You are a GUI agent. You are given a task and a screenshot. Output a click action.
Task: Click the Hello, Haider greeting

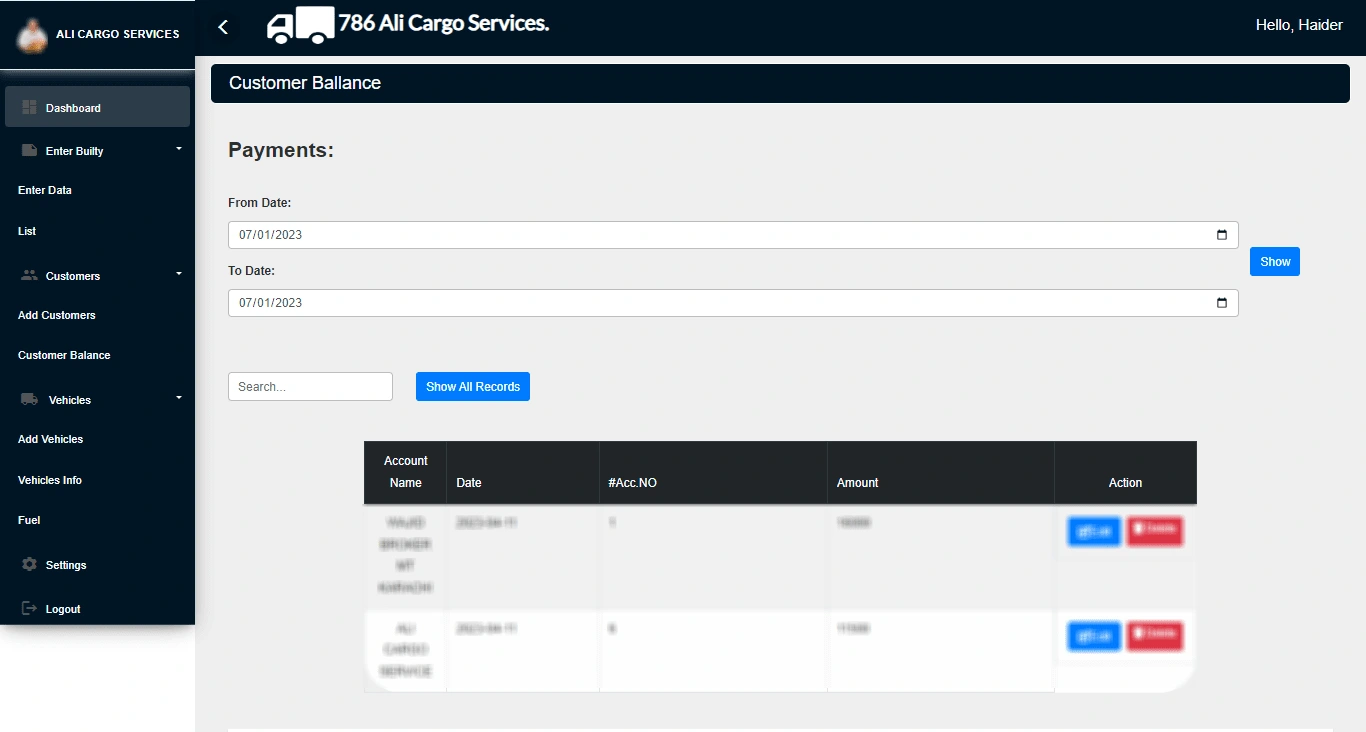(1299, 25)
